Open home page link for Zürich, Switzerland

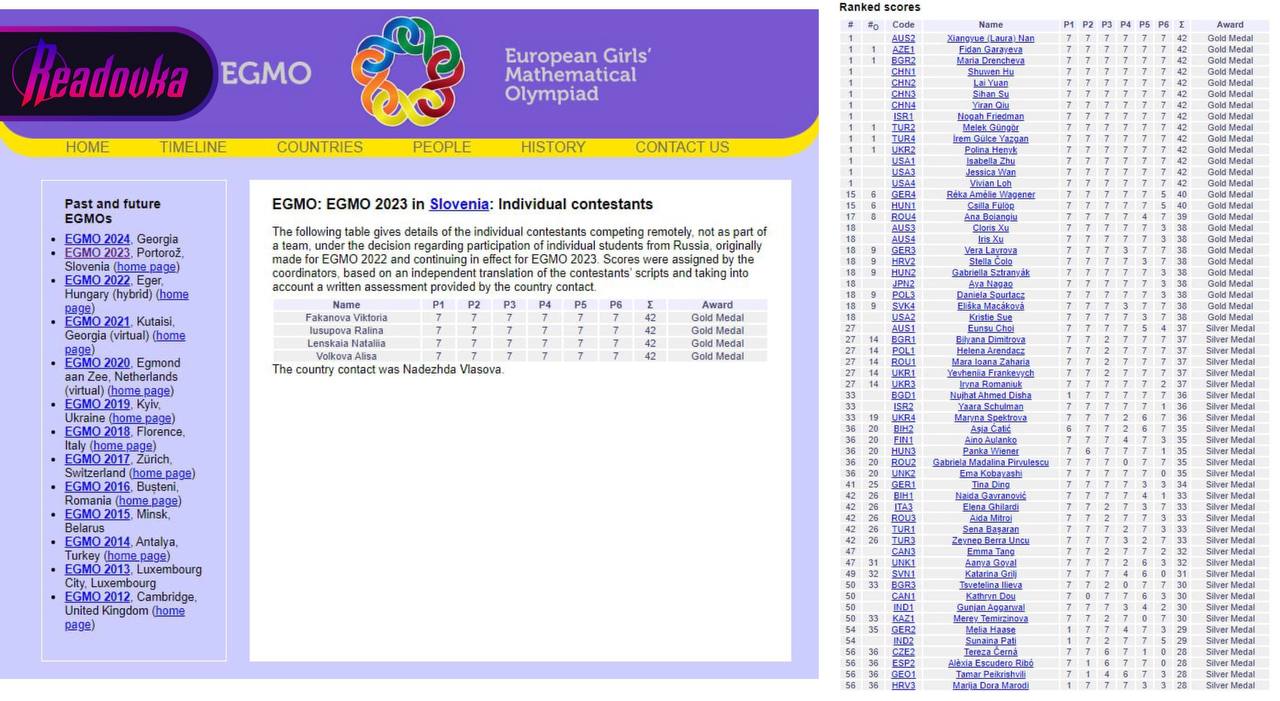coord(163,473)
